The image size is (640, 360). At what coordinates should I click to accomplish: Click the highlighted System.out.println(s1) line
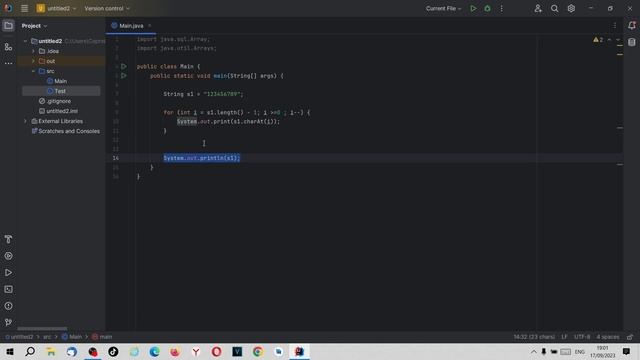[202, 158]
